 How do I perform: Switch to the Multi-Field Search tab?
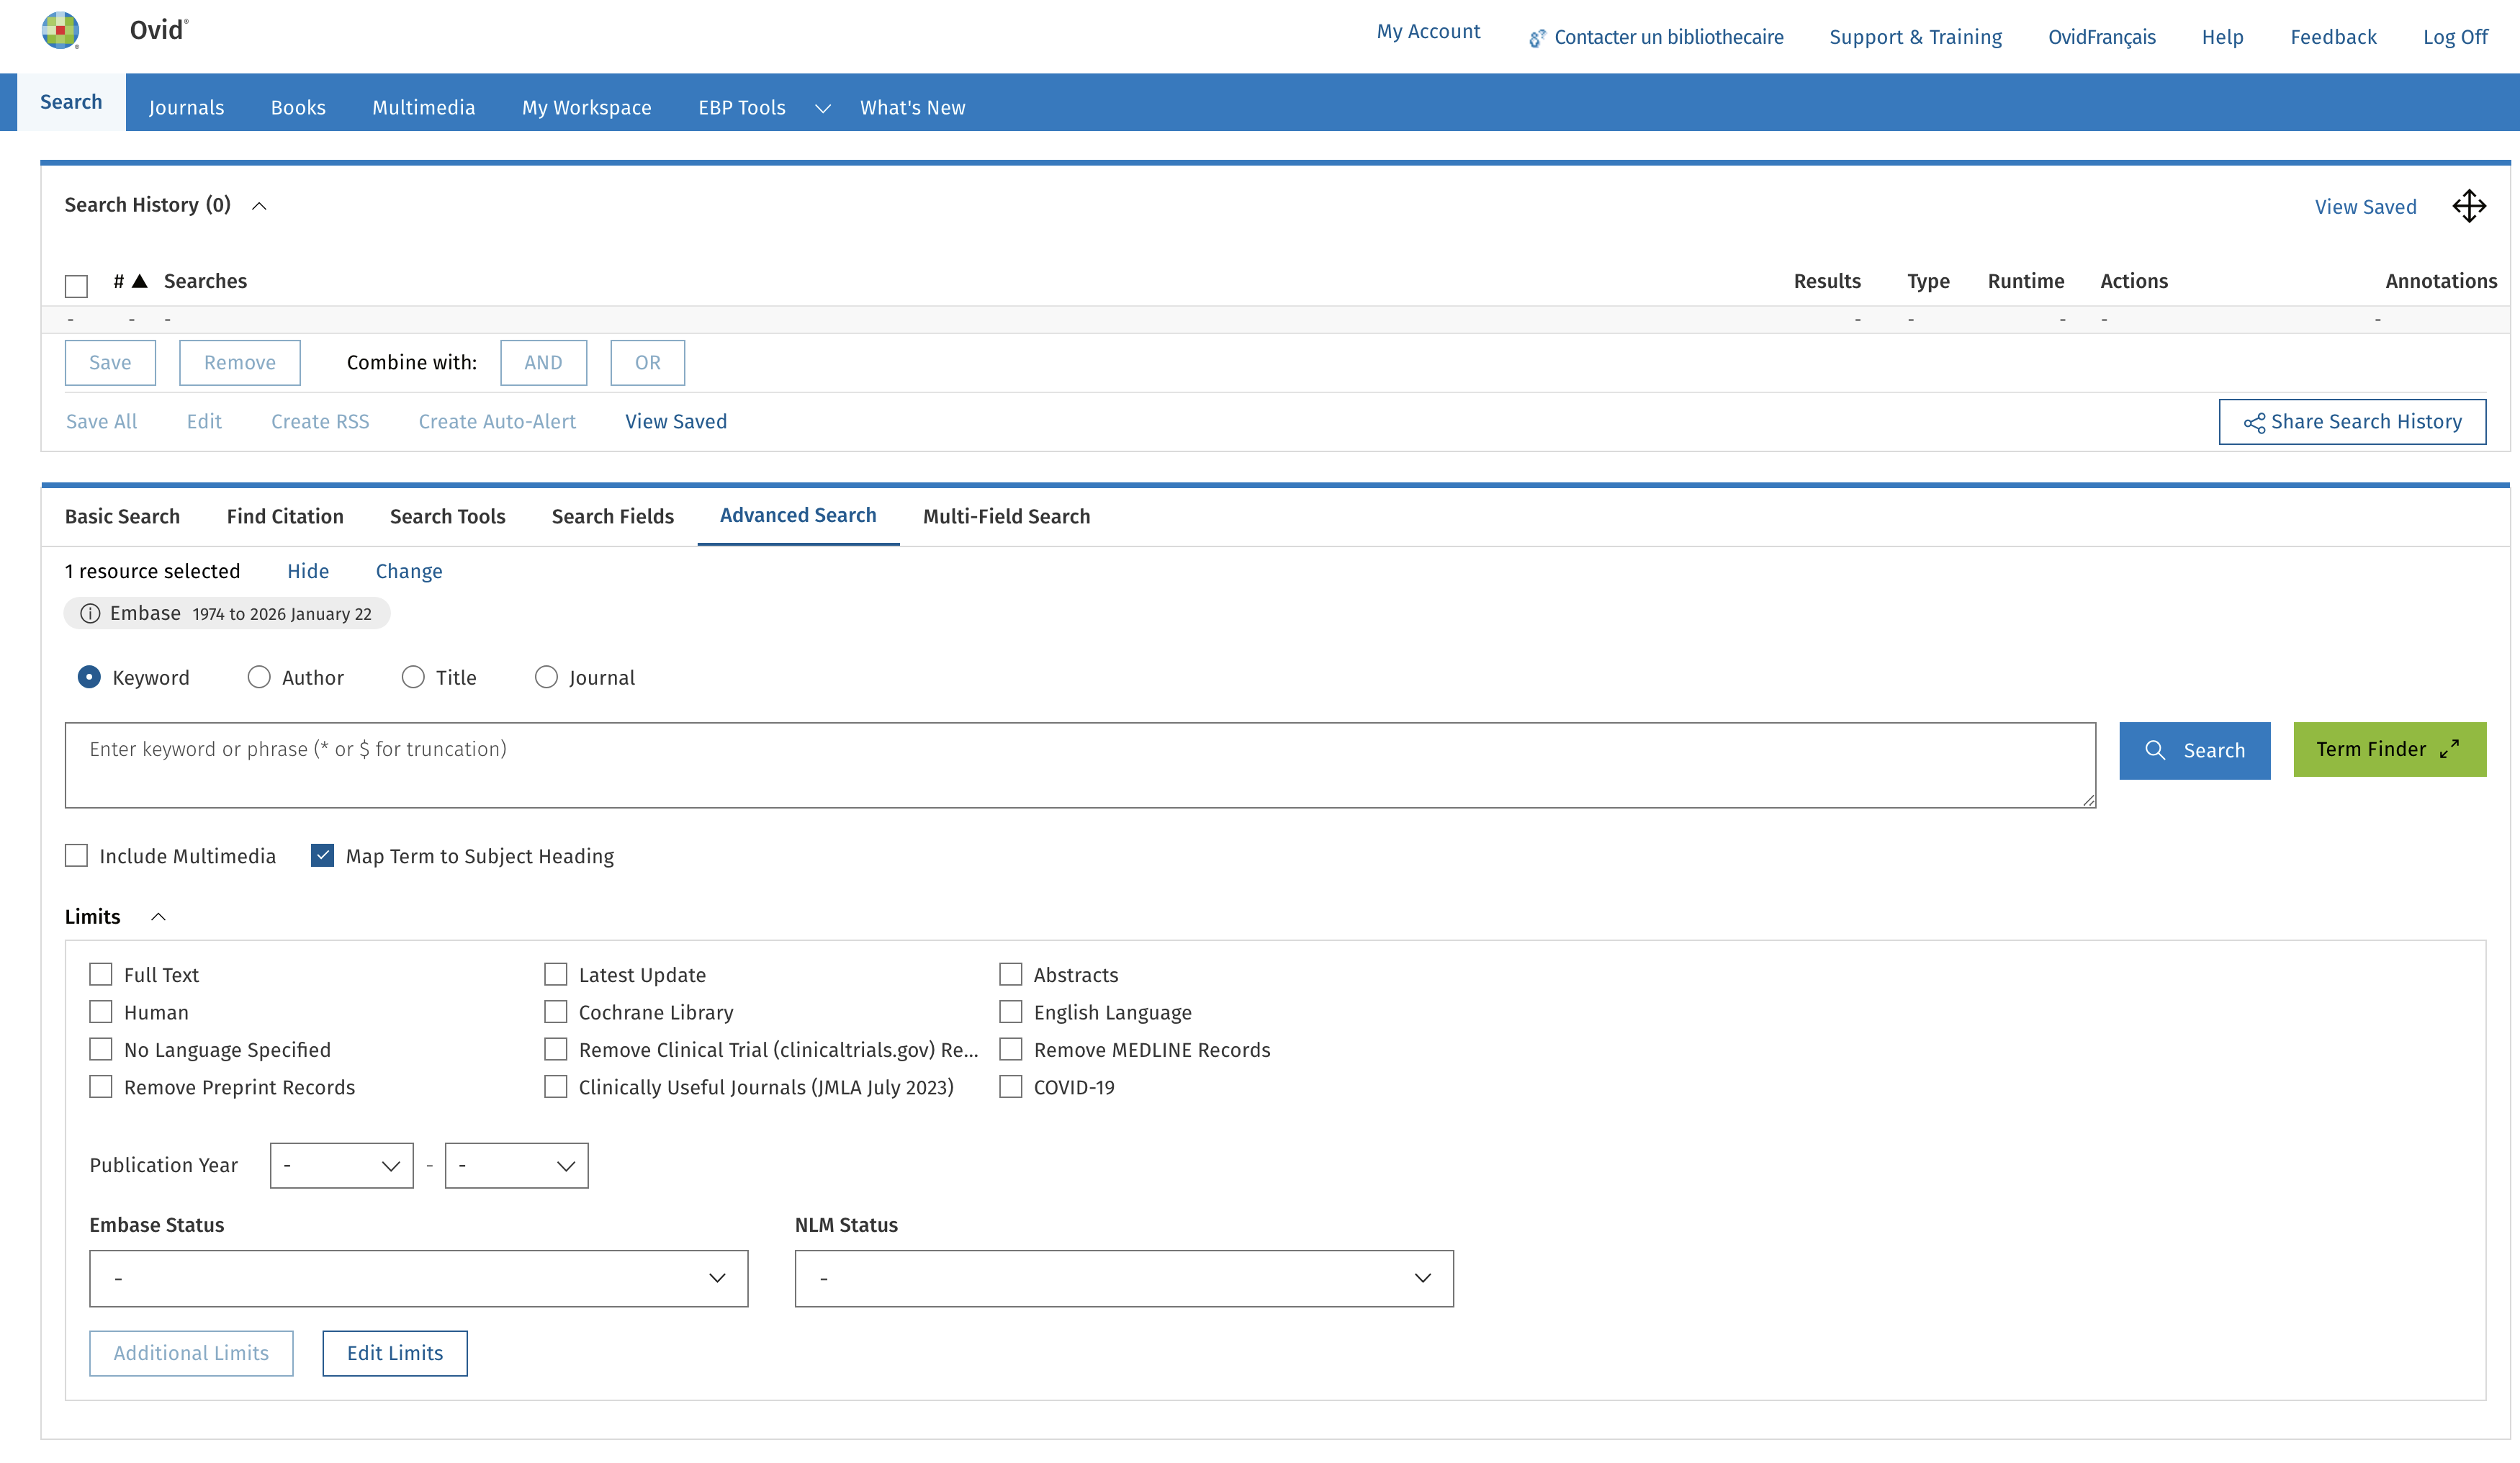1006,517
